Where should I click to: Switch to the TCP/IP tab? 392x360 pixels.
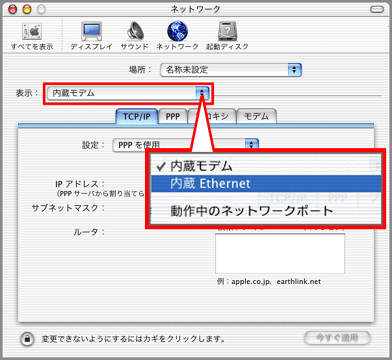[137, 116]
